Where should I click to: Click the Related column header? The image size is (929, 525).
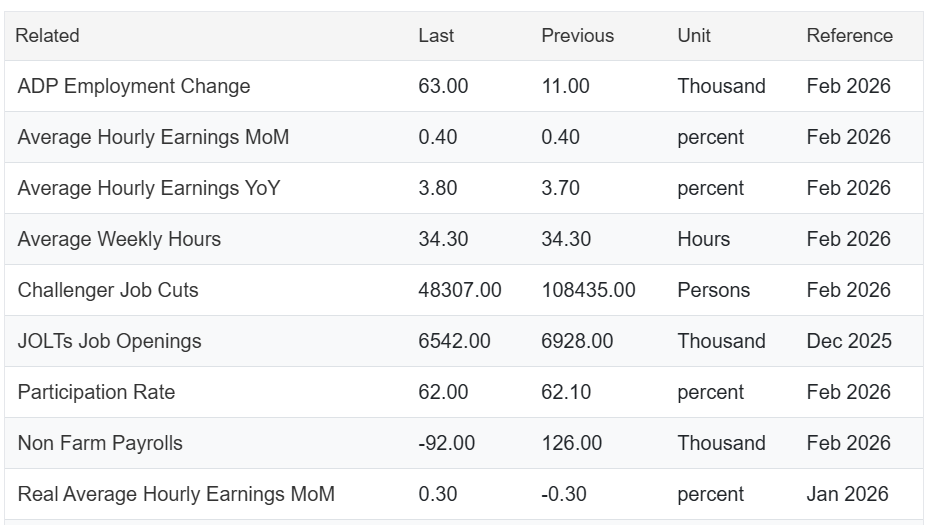pos(47,36)
